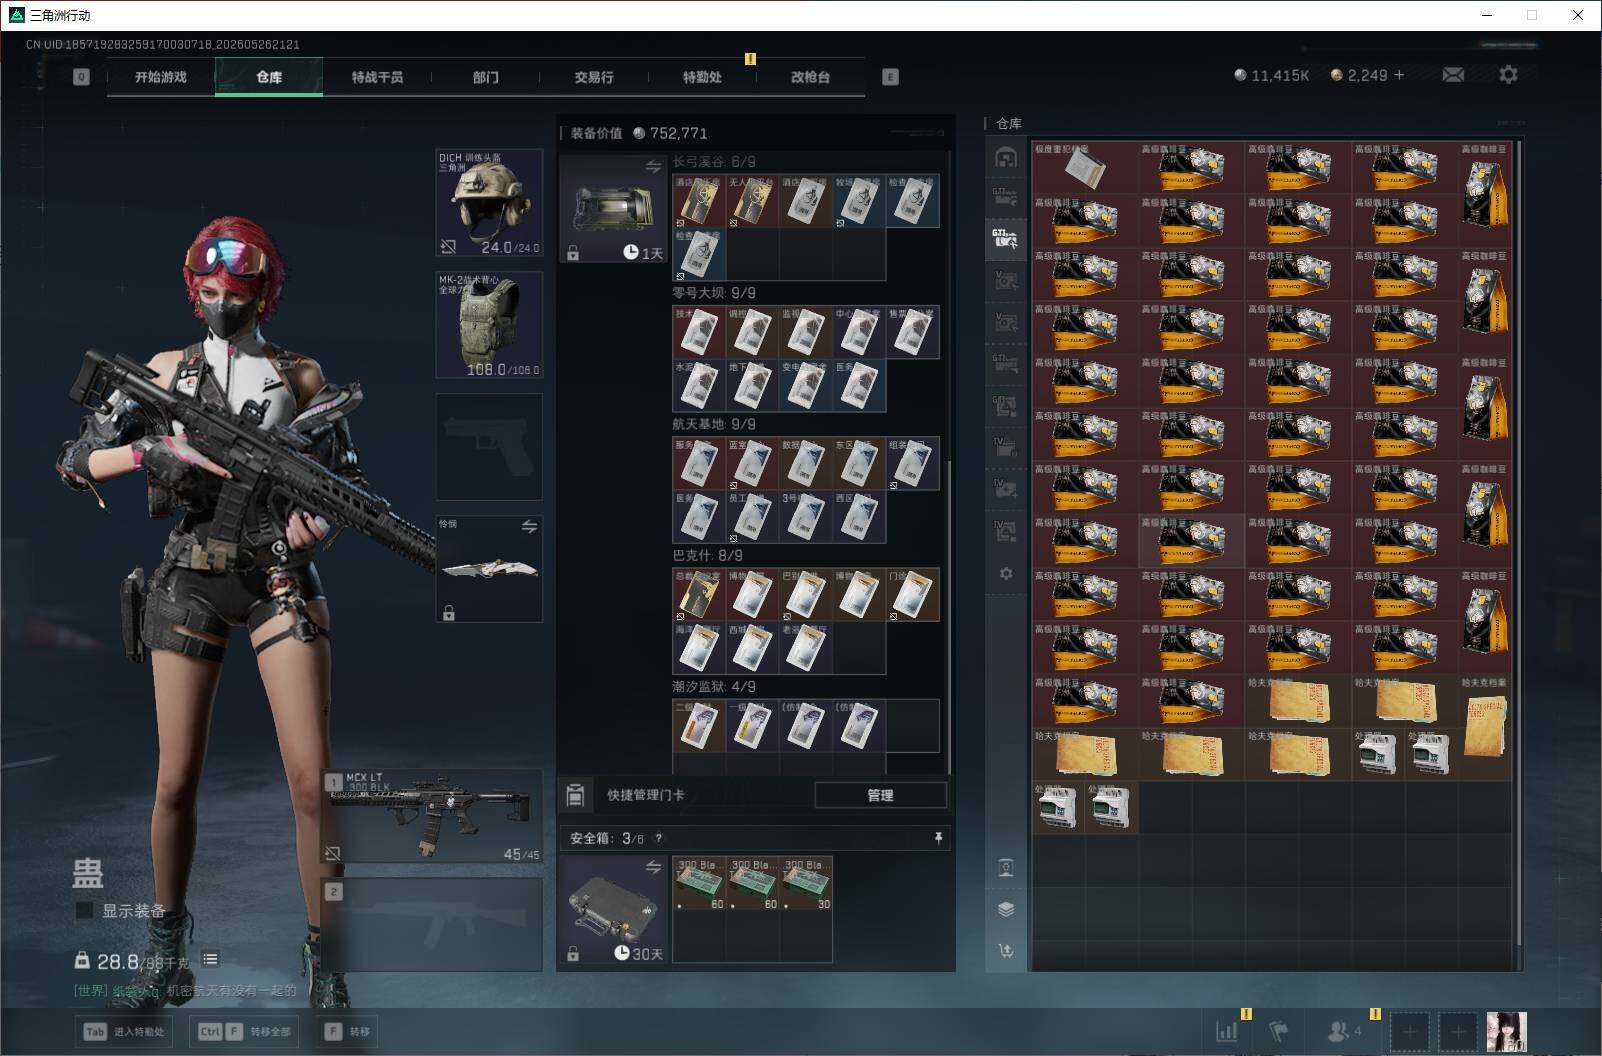Viewport: 1602px width, 1056px height.
Task: Switch to the 开始游戏 tab
Action: pyautogui.click(x=161, y=77)
